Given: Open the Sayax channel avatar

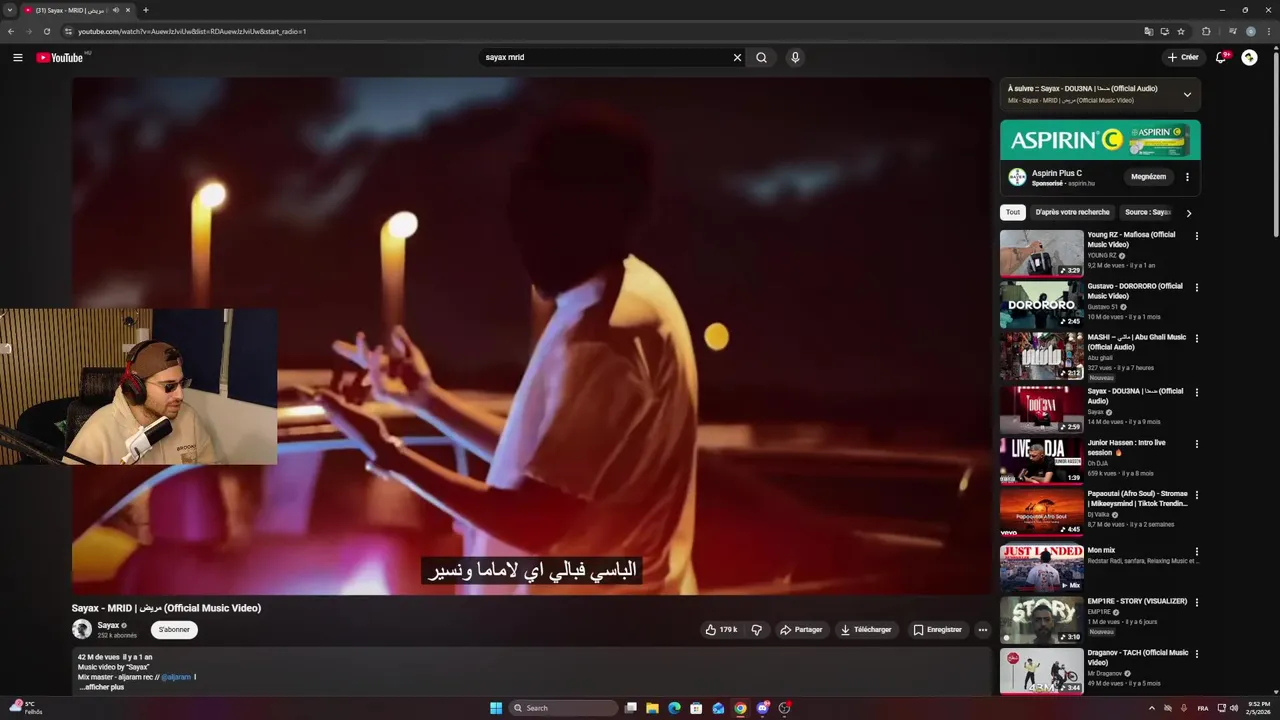Looking at the screenshot, I should 82,629.
